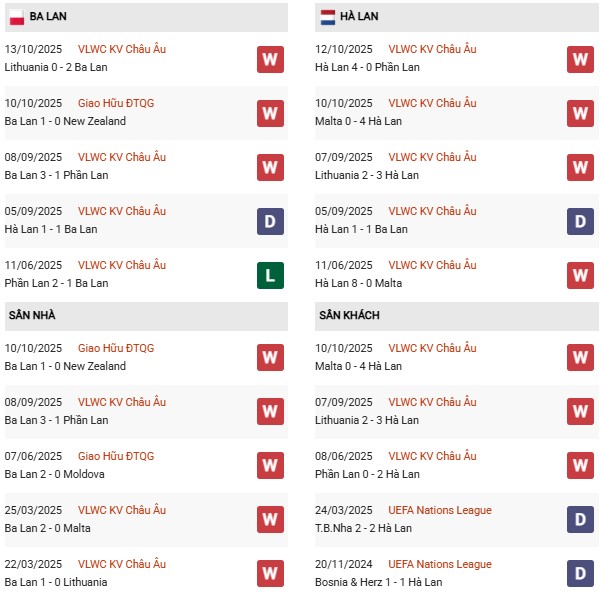Click W badge for Lithuania 0 - 2 Ba Lan

point(269,59)
